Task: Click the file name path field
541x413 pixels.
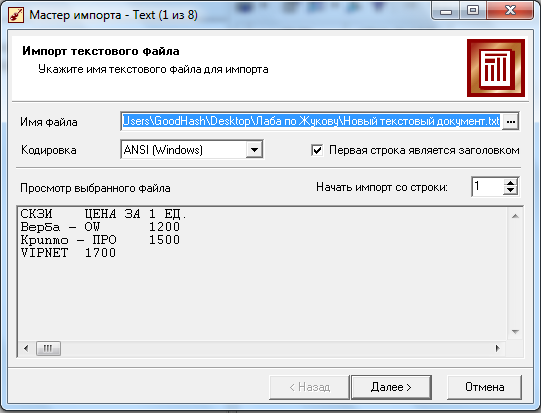Action: coord(311,121)
